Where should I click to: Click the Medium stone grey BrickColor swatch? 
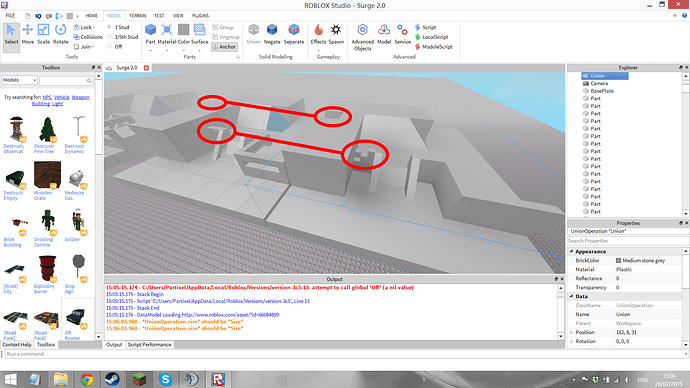click(618, 261)
